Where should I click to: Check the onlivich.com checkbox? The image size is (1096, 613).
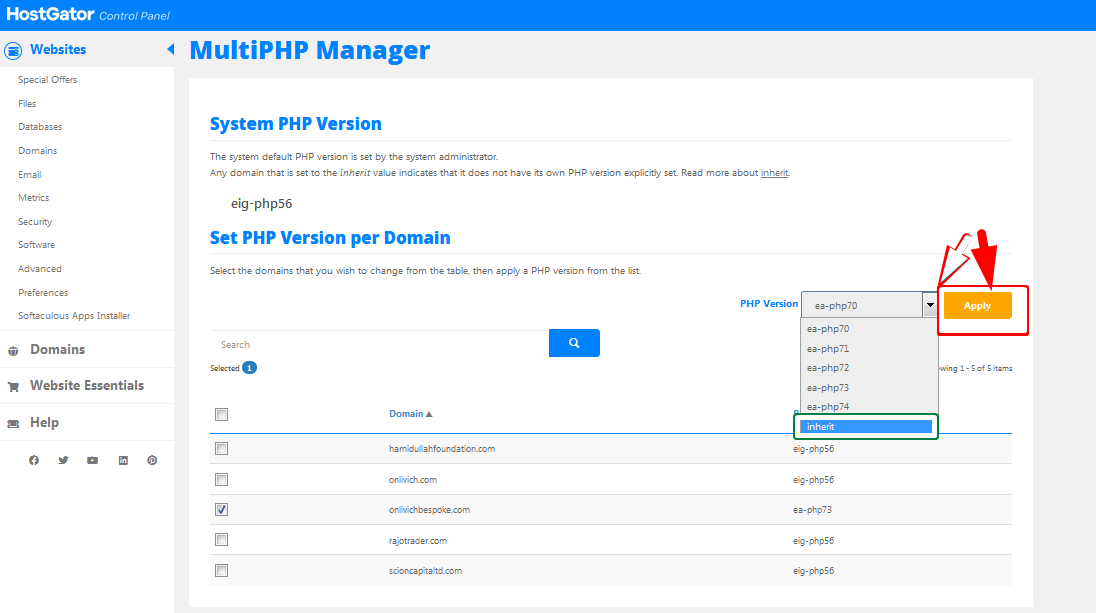222,479
